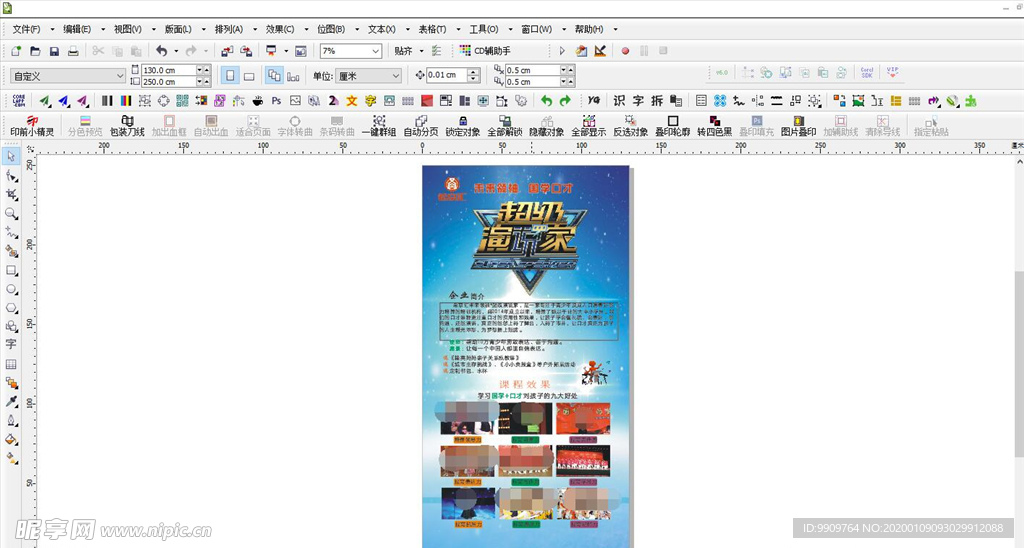Open the 文件(F) menu
Image resolution: width=1024 pixels, height=548 pixels.
coord(33,29)
